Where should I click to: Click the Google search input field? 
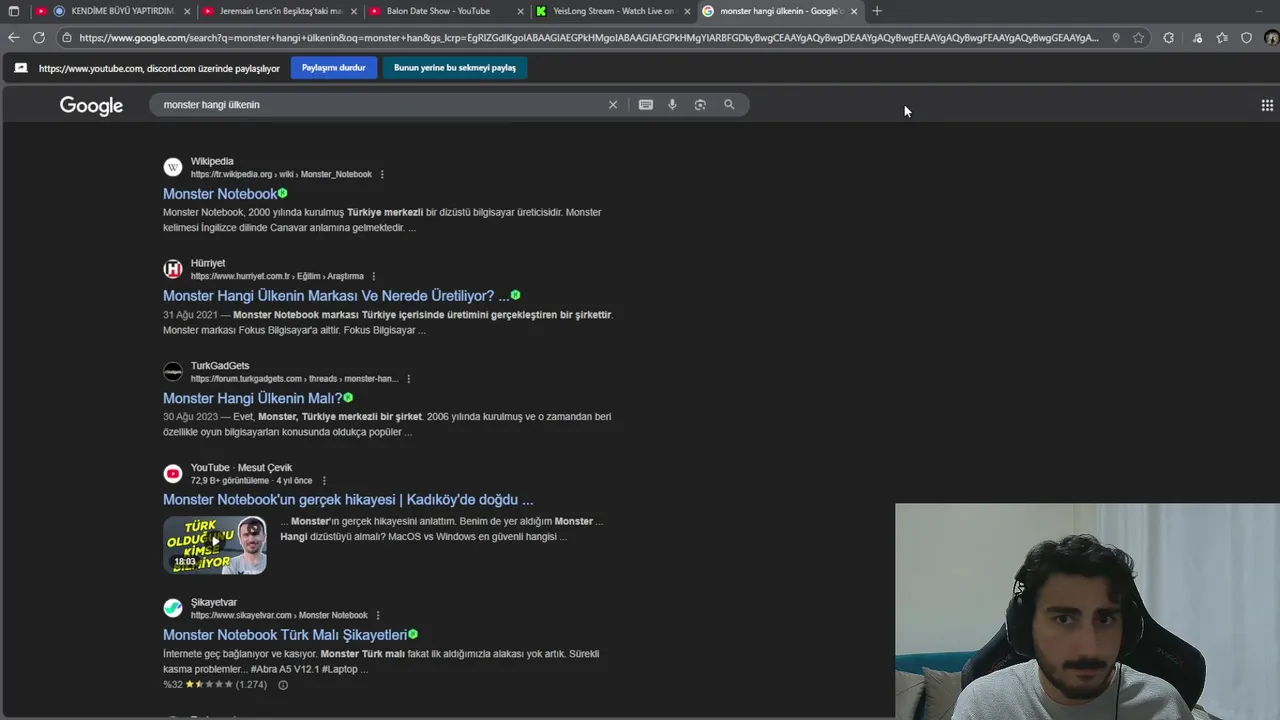380,105
